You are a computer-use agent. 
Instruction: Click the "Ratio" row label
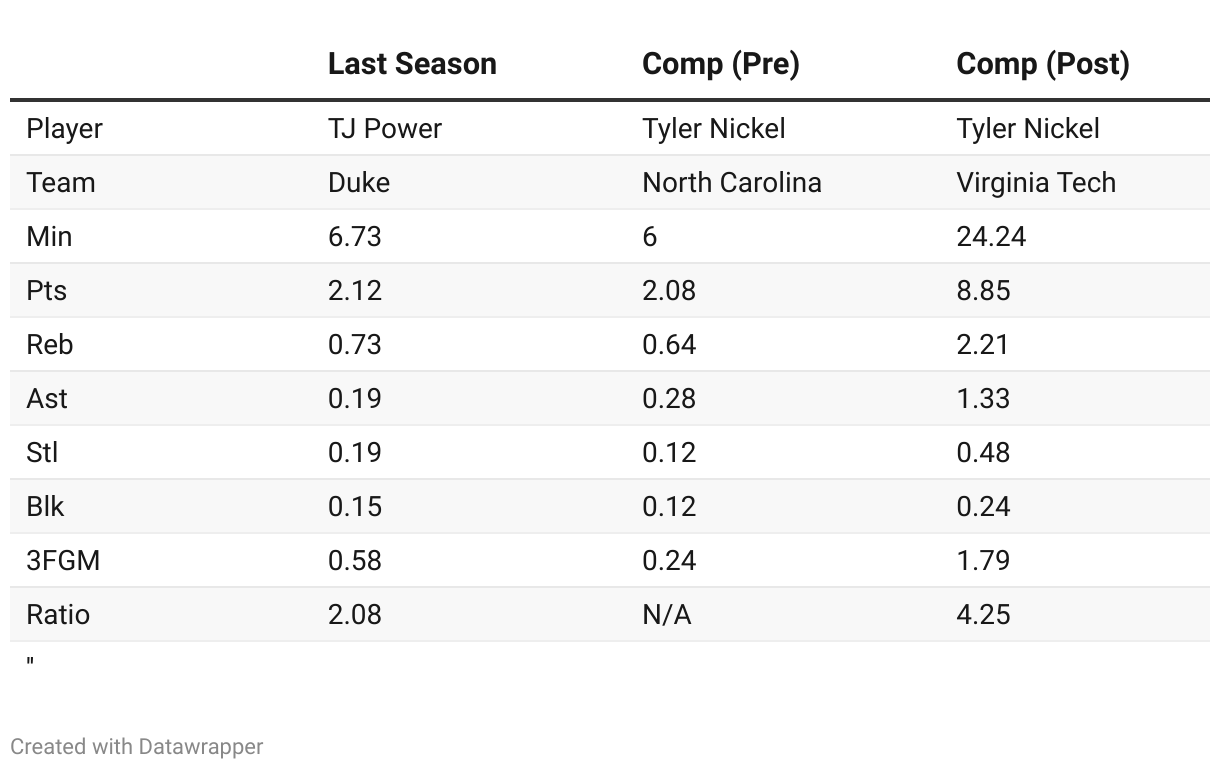pyautogui.click(x=58, y=615)
